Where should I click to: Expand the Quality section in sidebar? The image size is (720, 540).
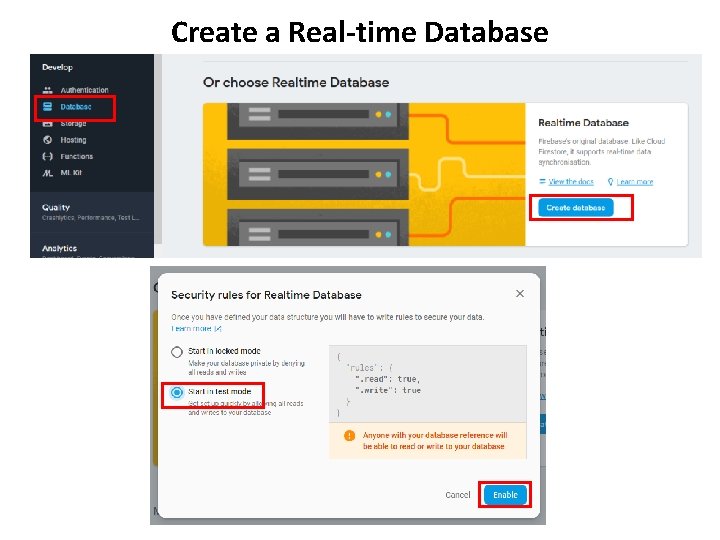point(91,212)
